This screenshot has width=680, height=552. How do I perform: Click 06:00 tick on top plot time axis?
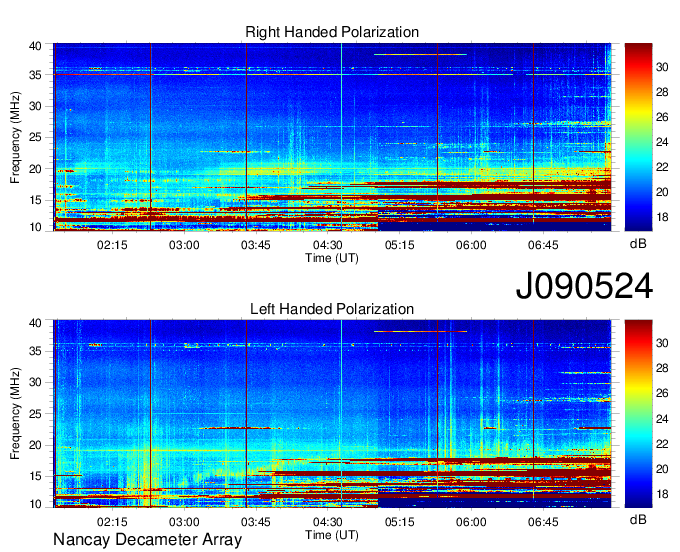471,245
